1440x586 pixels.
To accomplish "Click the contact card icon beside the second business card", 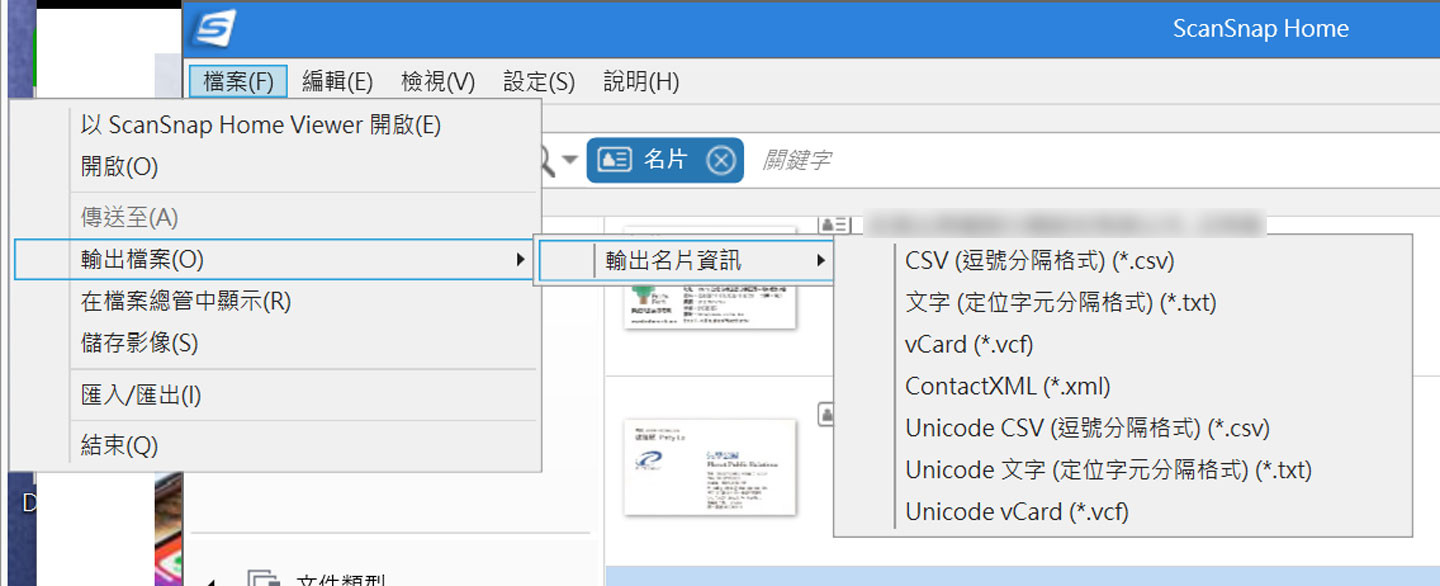I will click(x=824, y=413).
